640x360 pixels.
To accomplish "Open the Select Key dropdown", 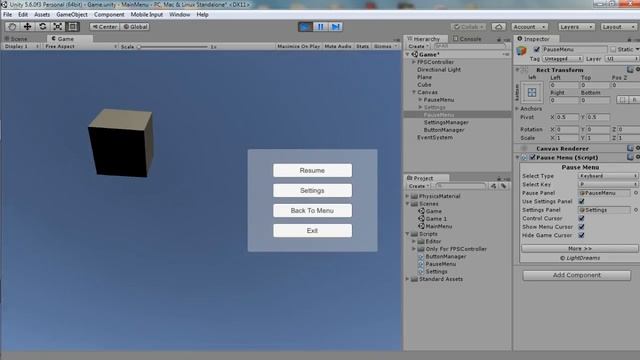I will (608, 184).
